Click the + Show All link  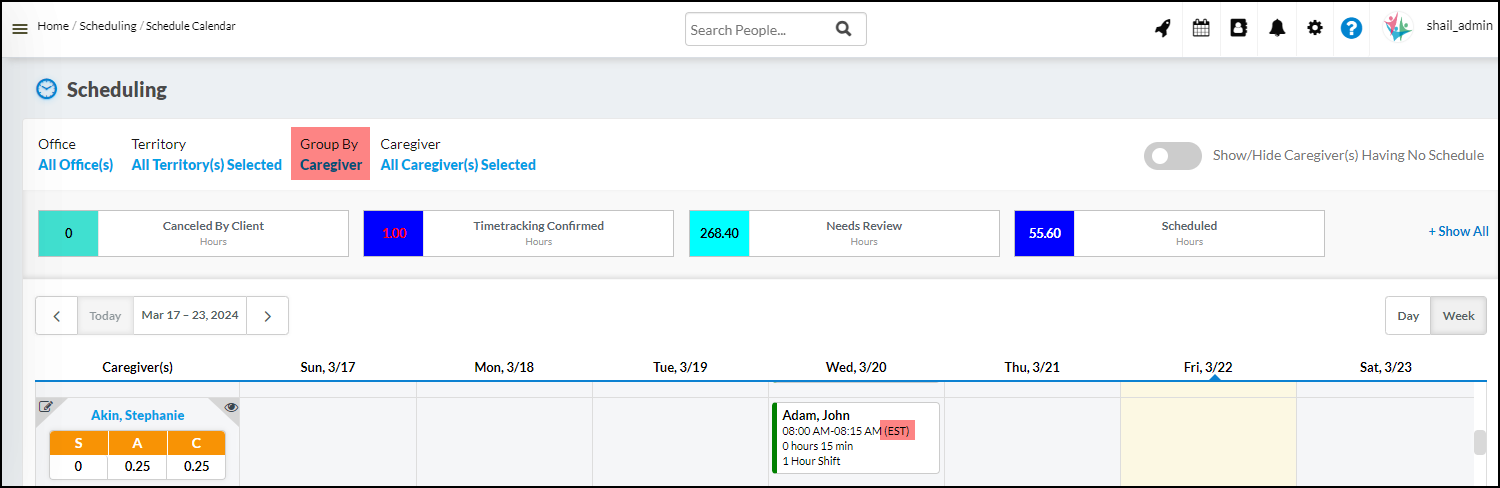click(x=1458, y=231)
